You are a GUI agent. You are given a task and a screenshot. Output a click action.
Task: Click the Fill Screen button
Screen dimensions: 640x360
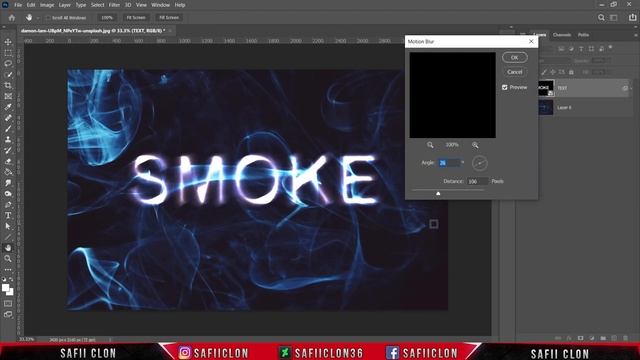tap(169, 18)
